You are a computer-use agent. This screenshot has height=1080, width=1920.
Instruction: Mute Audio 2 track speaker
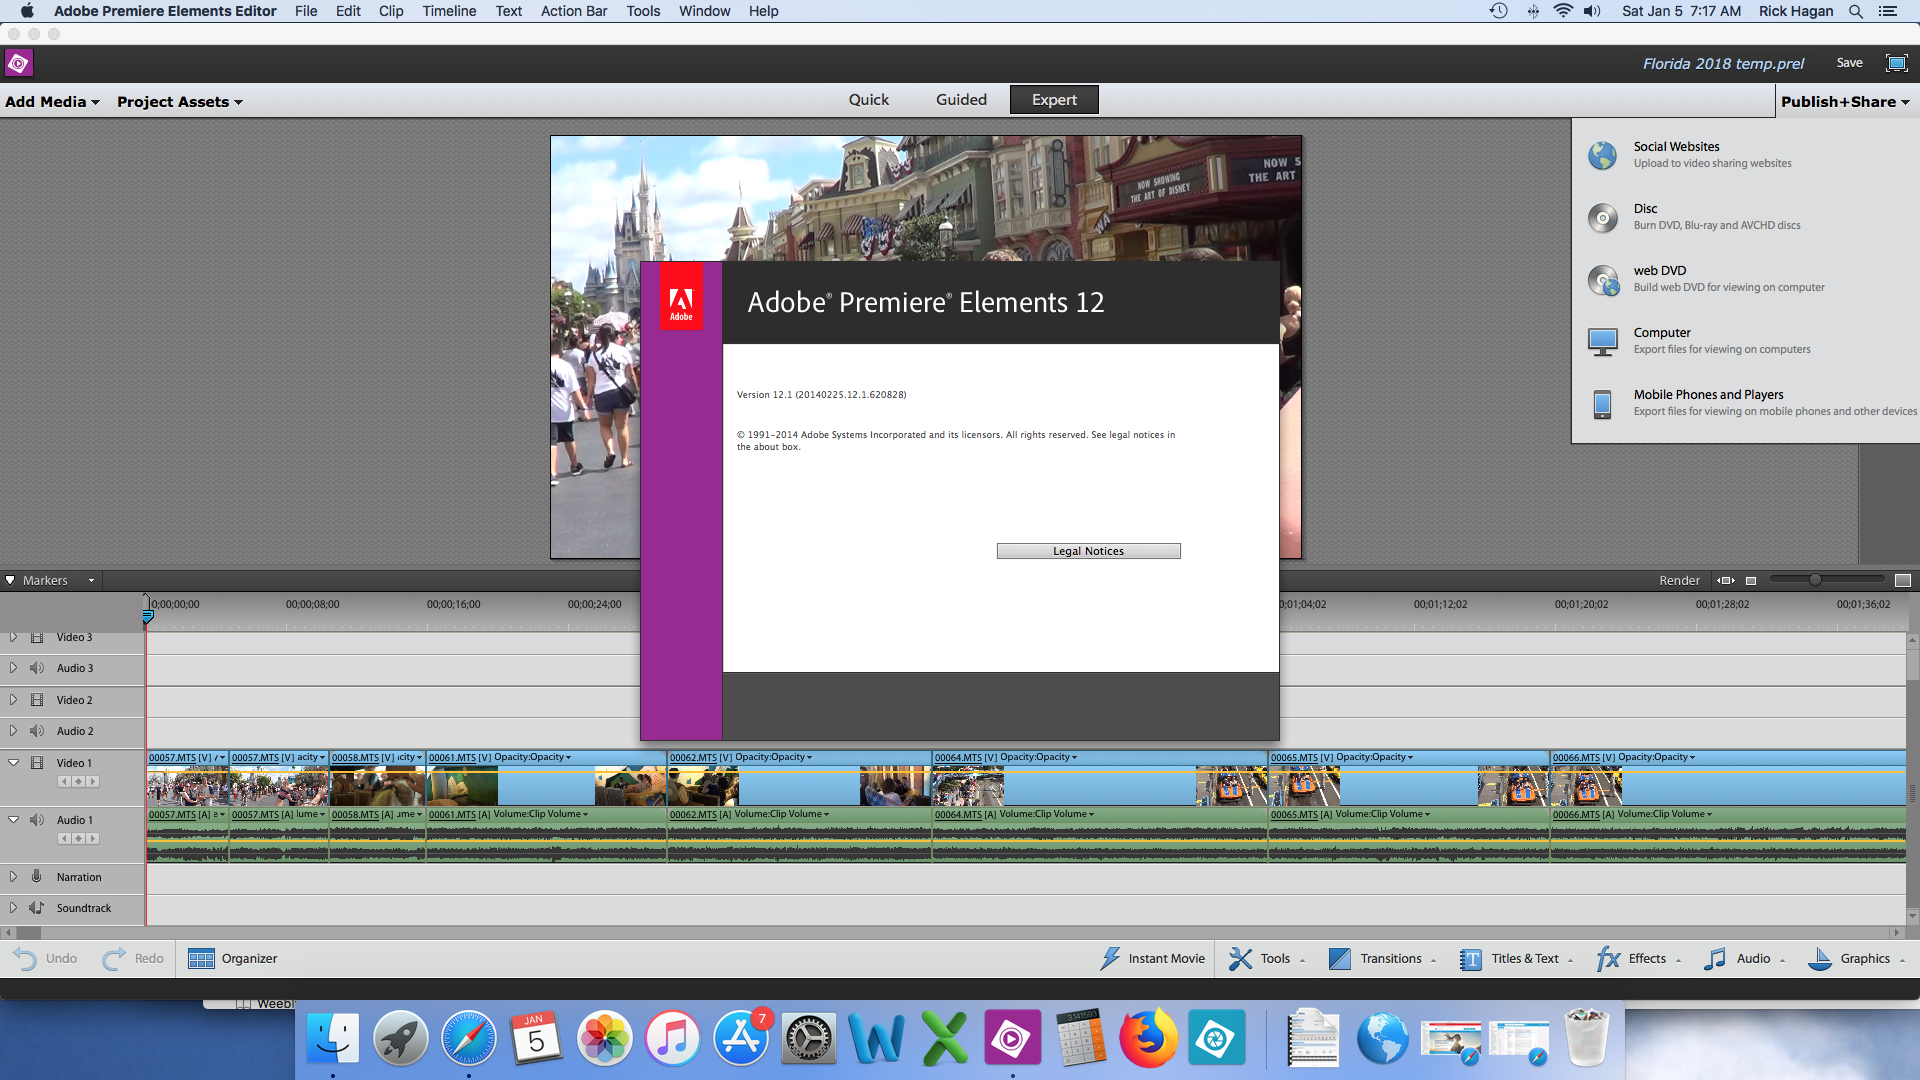coord(37,731)
